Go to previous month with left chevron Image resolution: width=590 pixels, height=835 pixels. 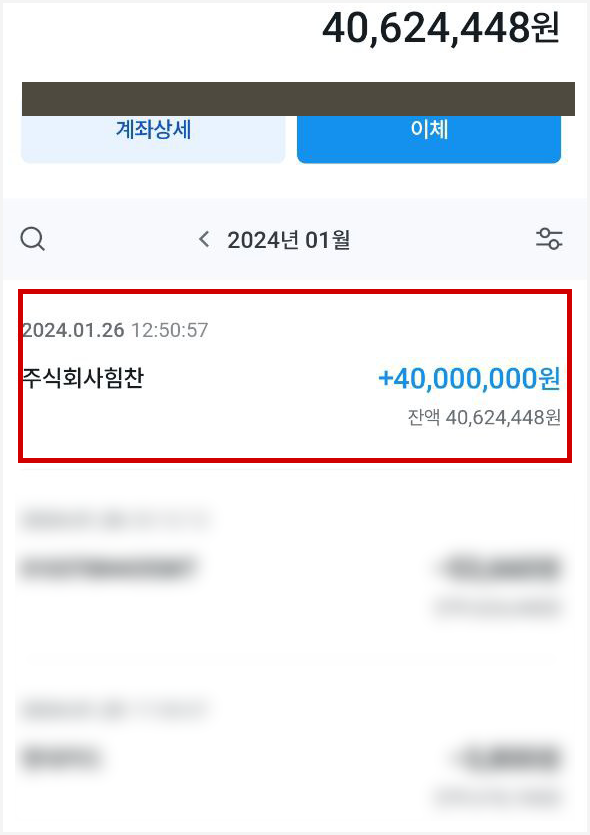[204, 239]
